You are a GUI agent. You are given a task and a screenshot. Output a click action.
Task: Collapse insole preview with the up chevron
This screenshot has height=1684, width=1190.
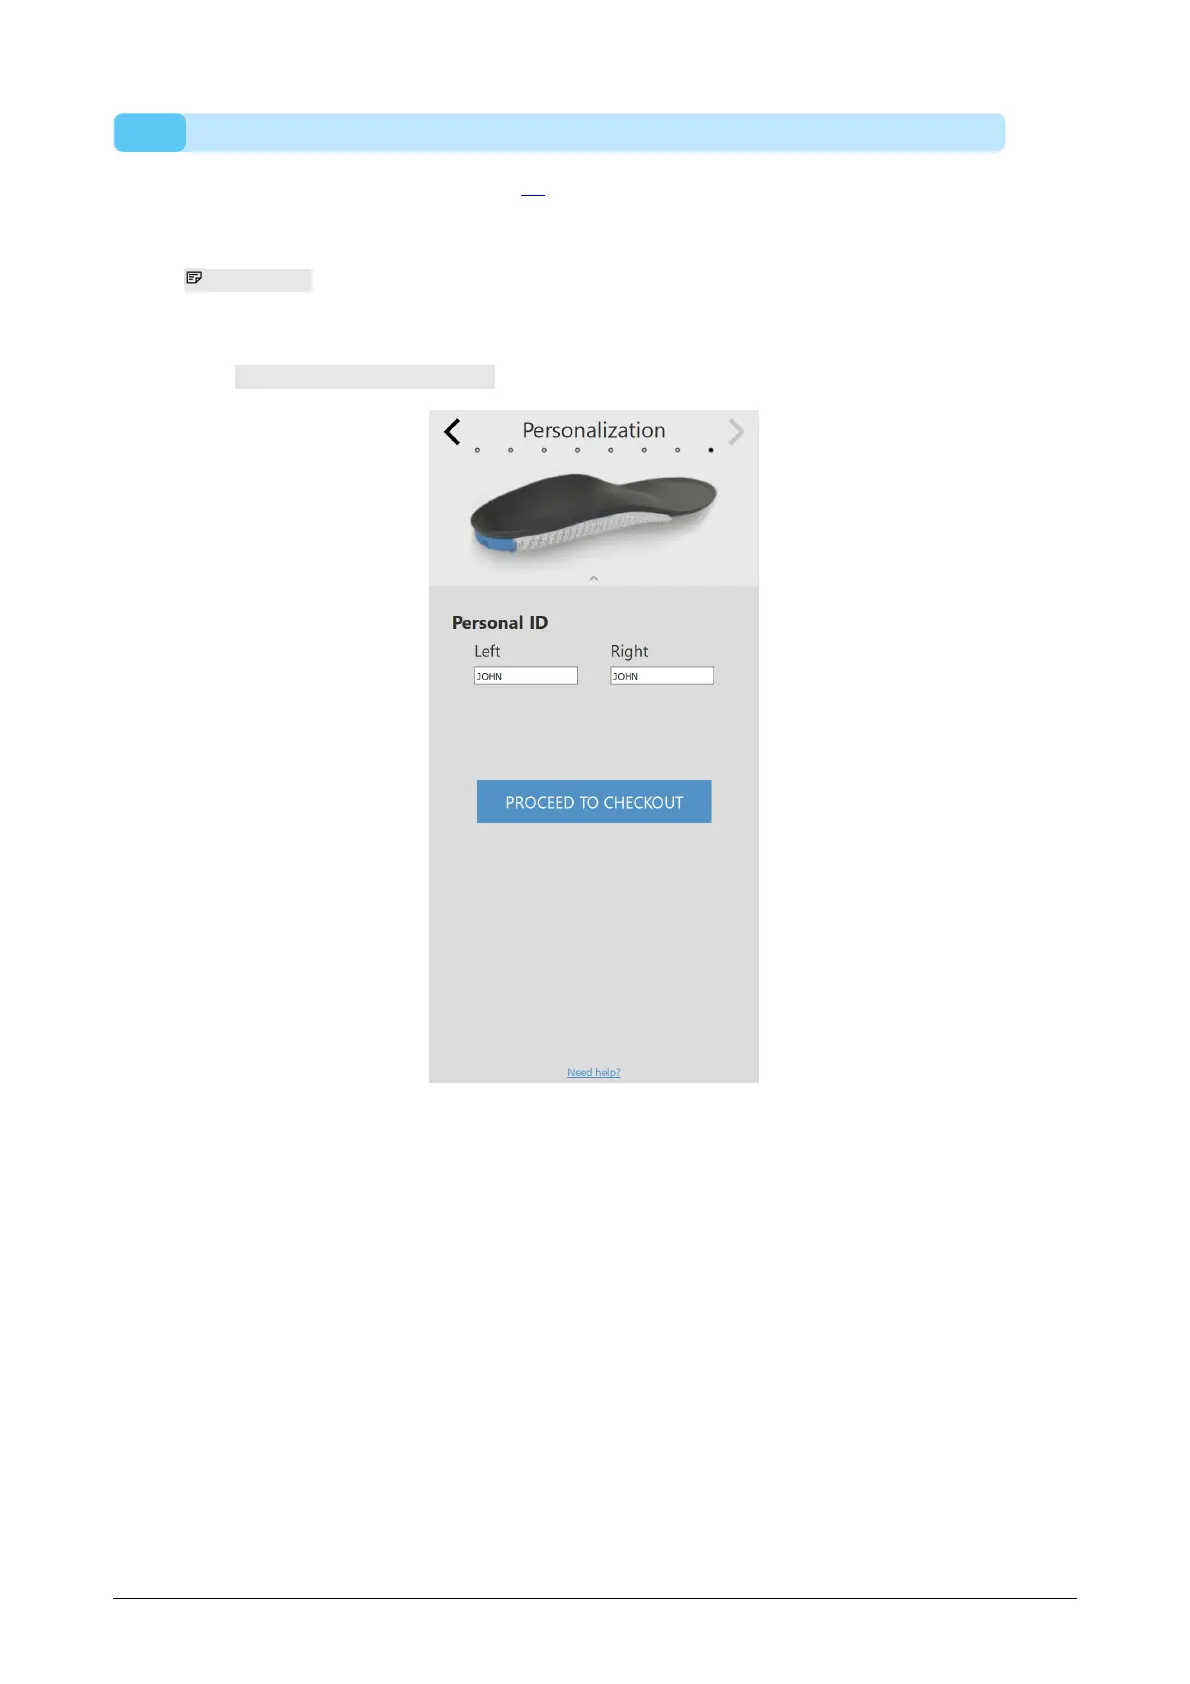tap(594, 578)
